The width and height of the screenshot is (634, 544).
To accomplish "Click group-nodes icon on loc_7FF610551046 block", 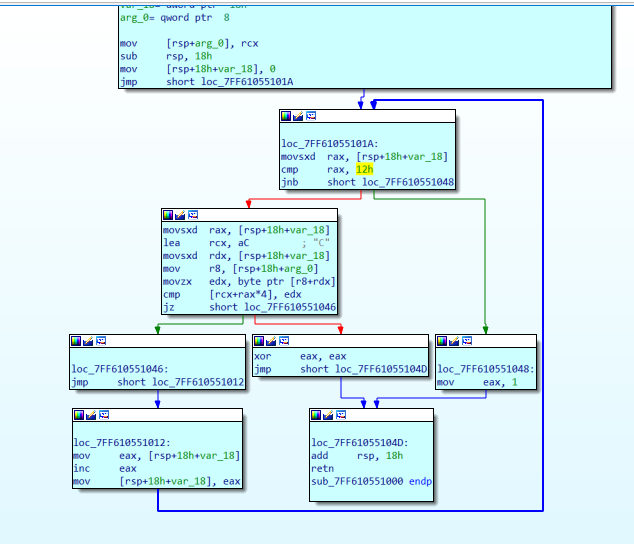I will [101, 341].
